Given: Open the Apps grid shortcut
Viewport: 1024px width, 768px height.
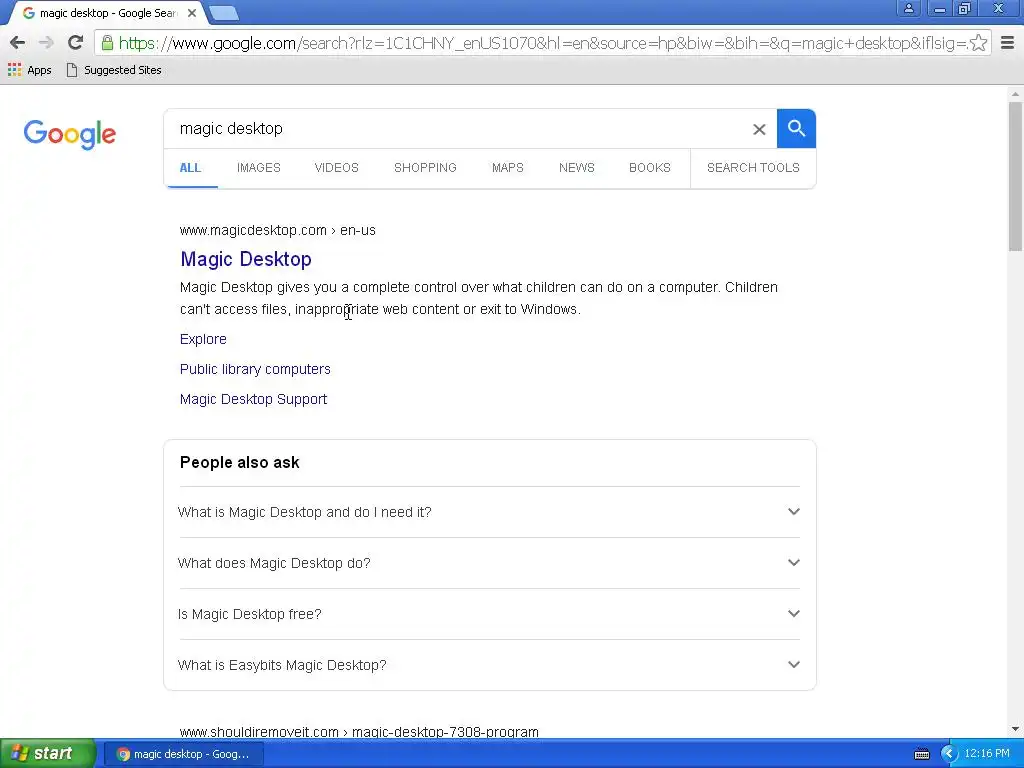Looking at the screenshot, I should click(29, 70).
